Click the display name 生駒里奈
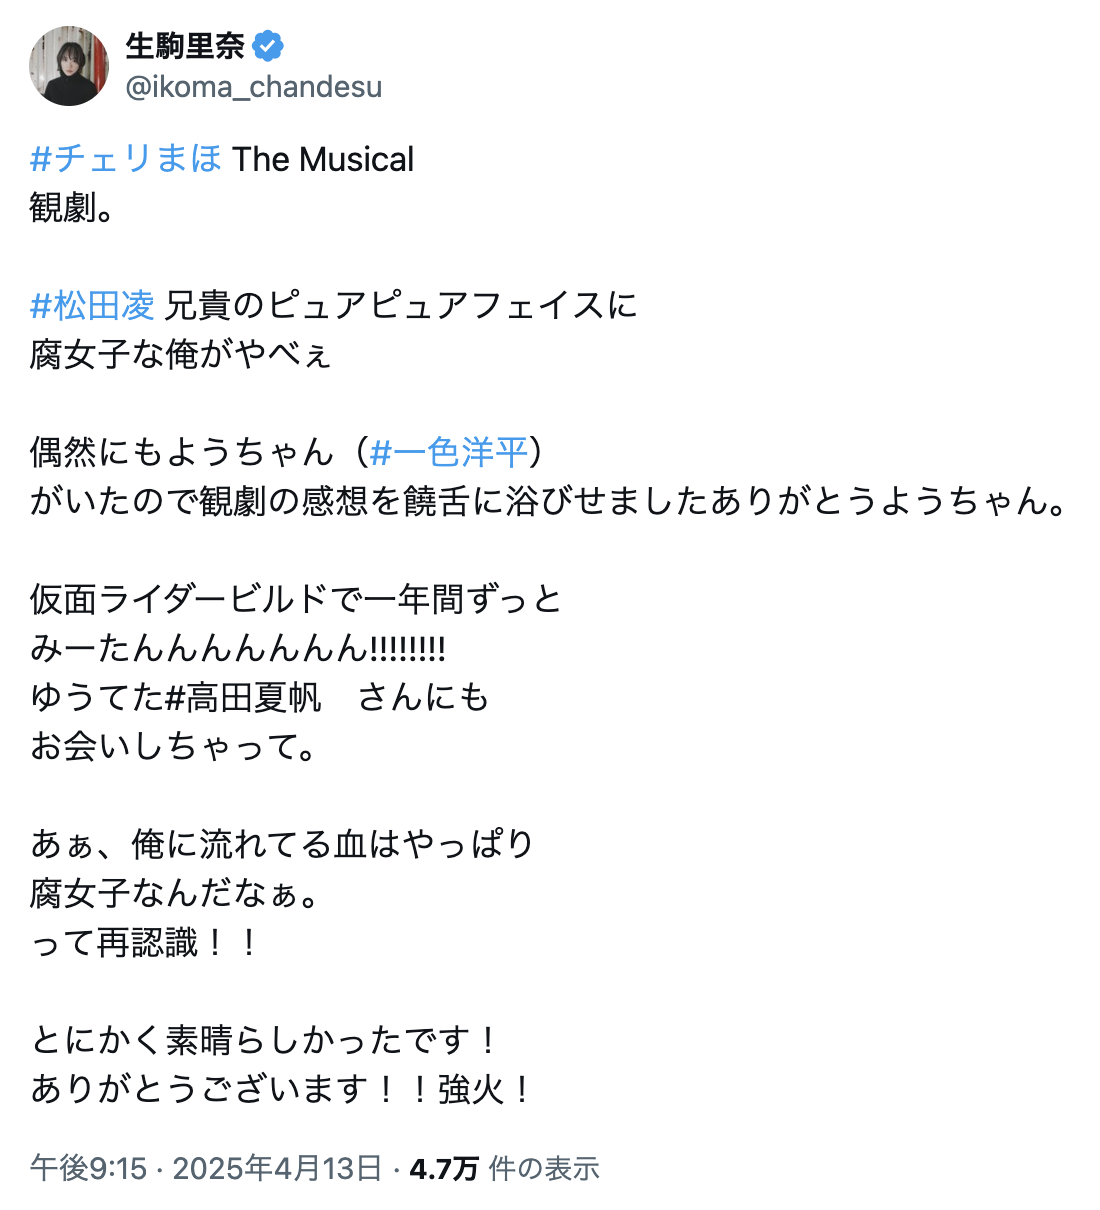The width and height of the screenshot is (1100, 1210). pyautogui.click(x=185, y=46)
